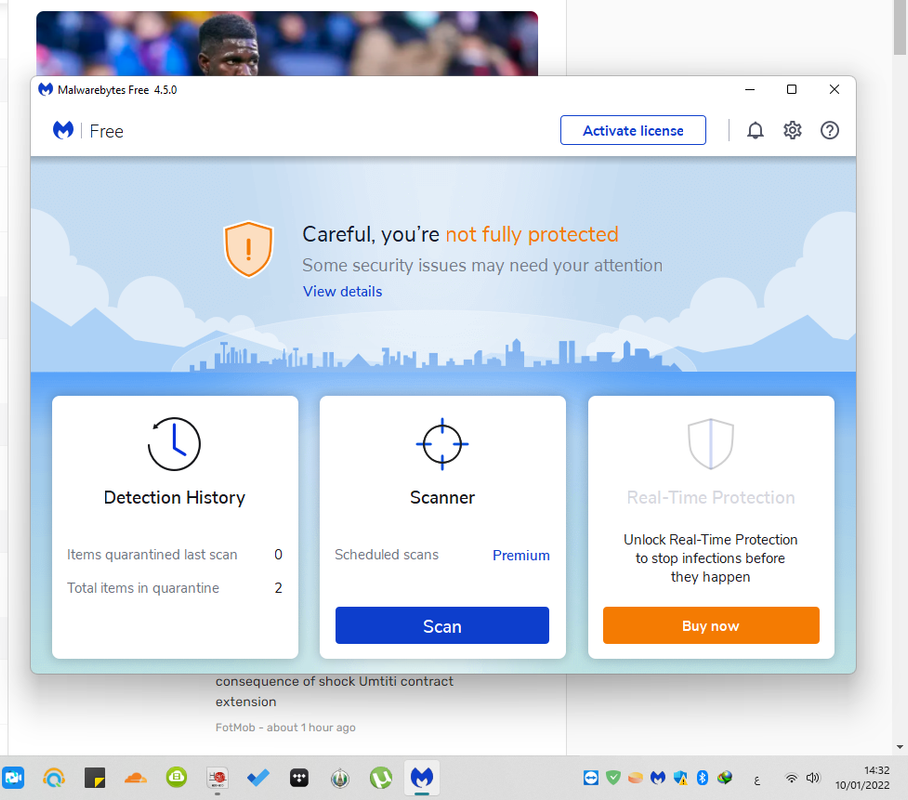Screen dimensions: 908x800
Task: Start a scan with the Scan button
Action: (x=442, y=626)
